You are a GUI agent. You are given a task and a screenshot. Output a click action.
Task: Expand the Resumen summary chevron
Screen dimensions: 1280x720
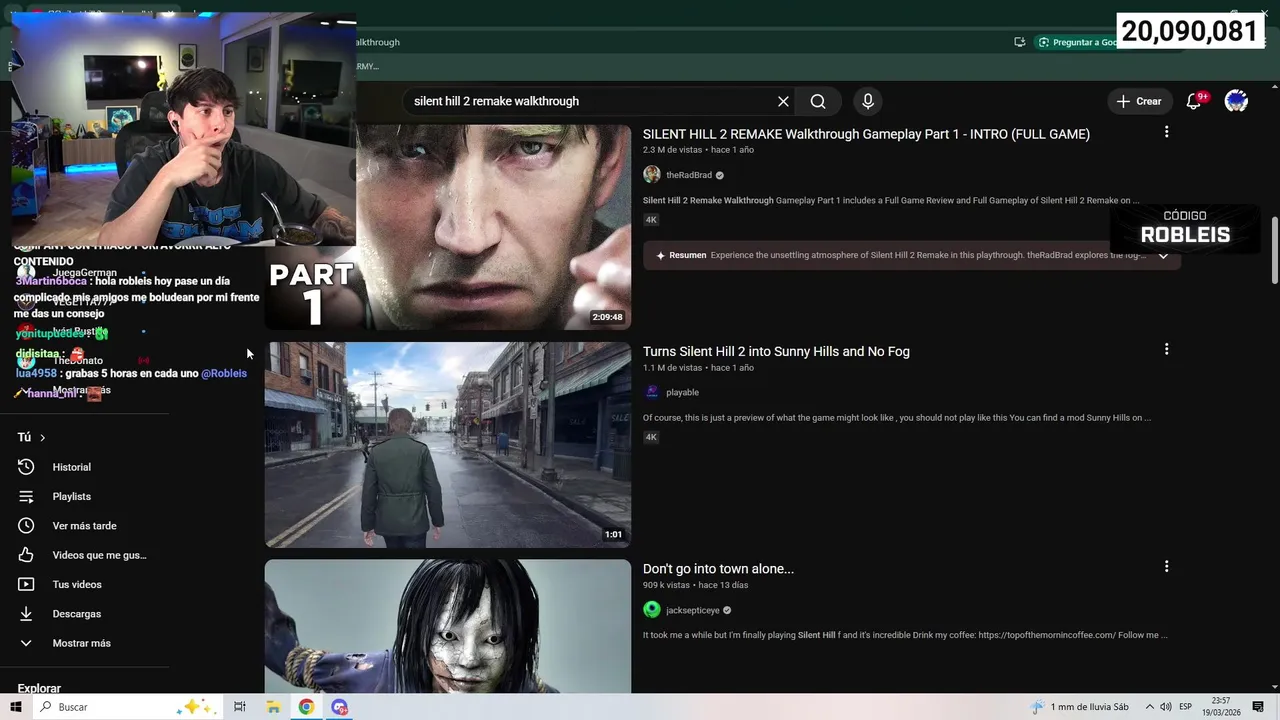[x=1163, y=255]
